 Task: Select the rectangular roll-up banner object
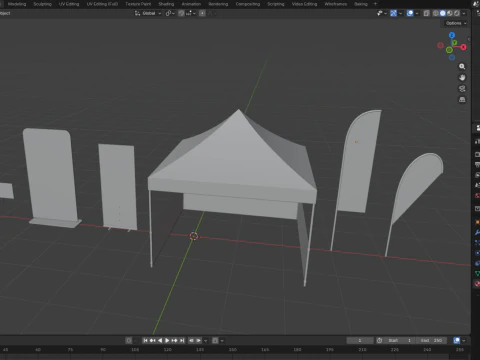tap(118, 187)
